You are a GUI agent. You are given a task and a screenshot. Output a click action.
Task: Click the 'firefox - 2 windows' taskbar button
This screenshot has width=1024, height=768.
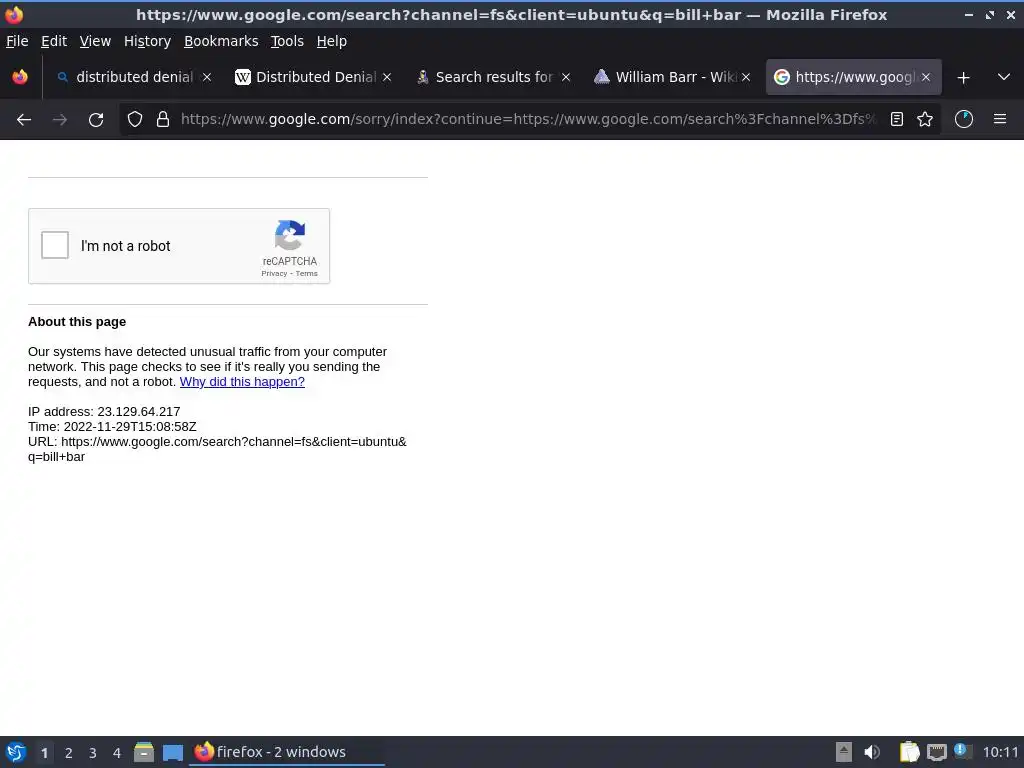coord(287,752)
